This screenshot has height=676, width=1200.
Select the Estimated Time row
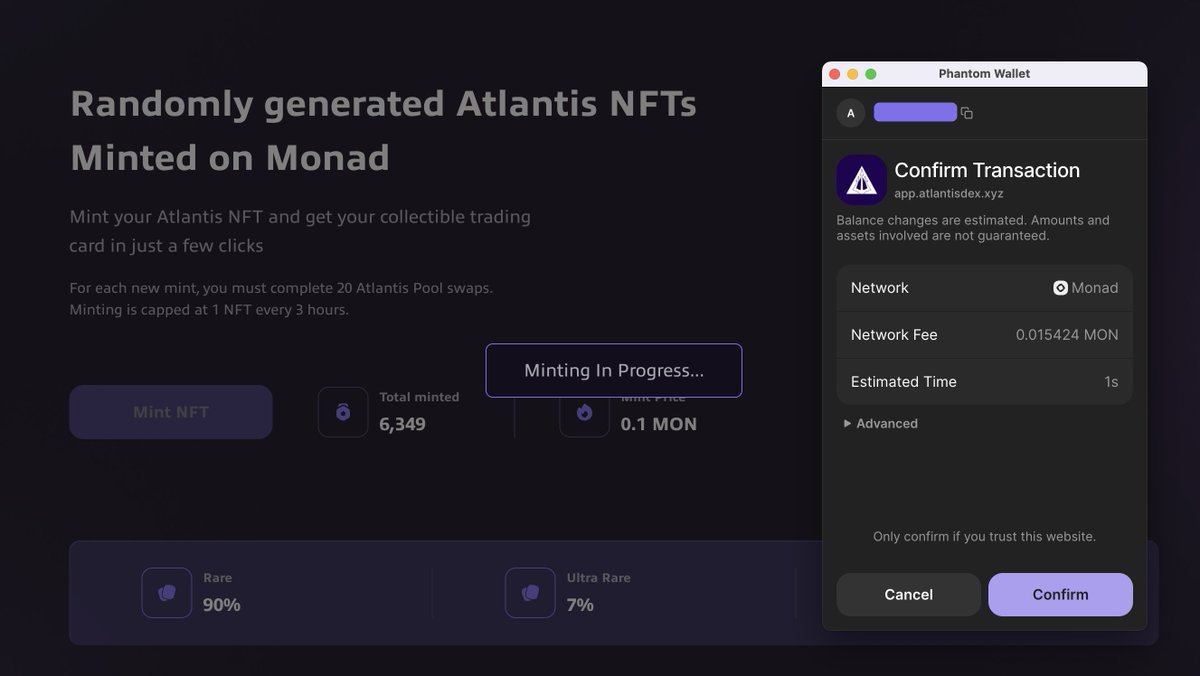(984, 382)
